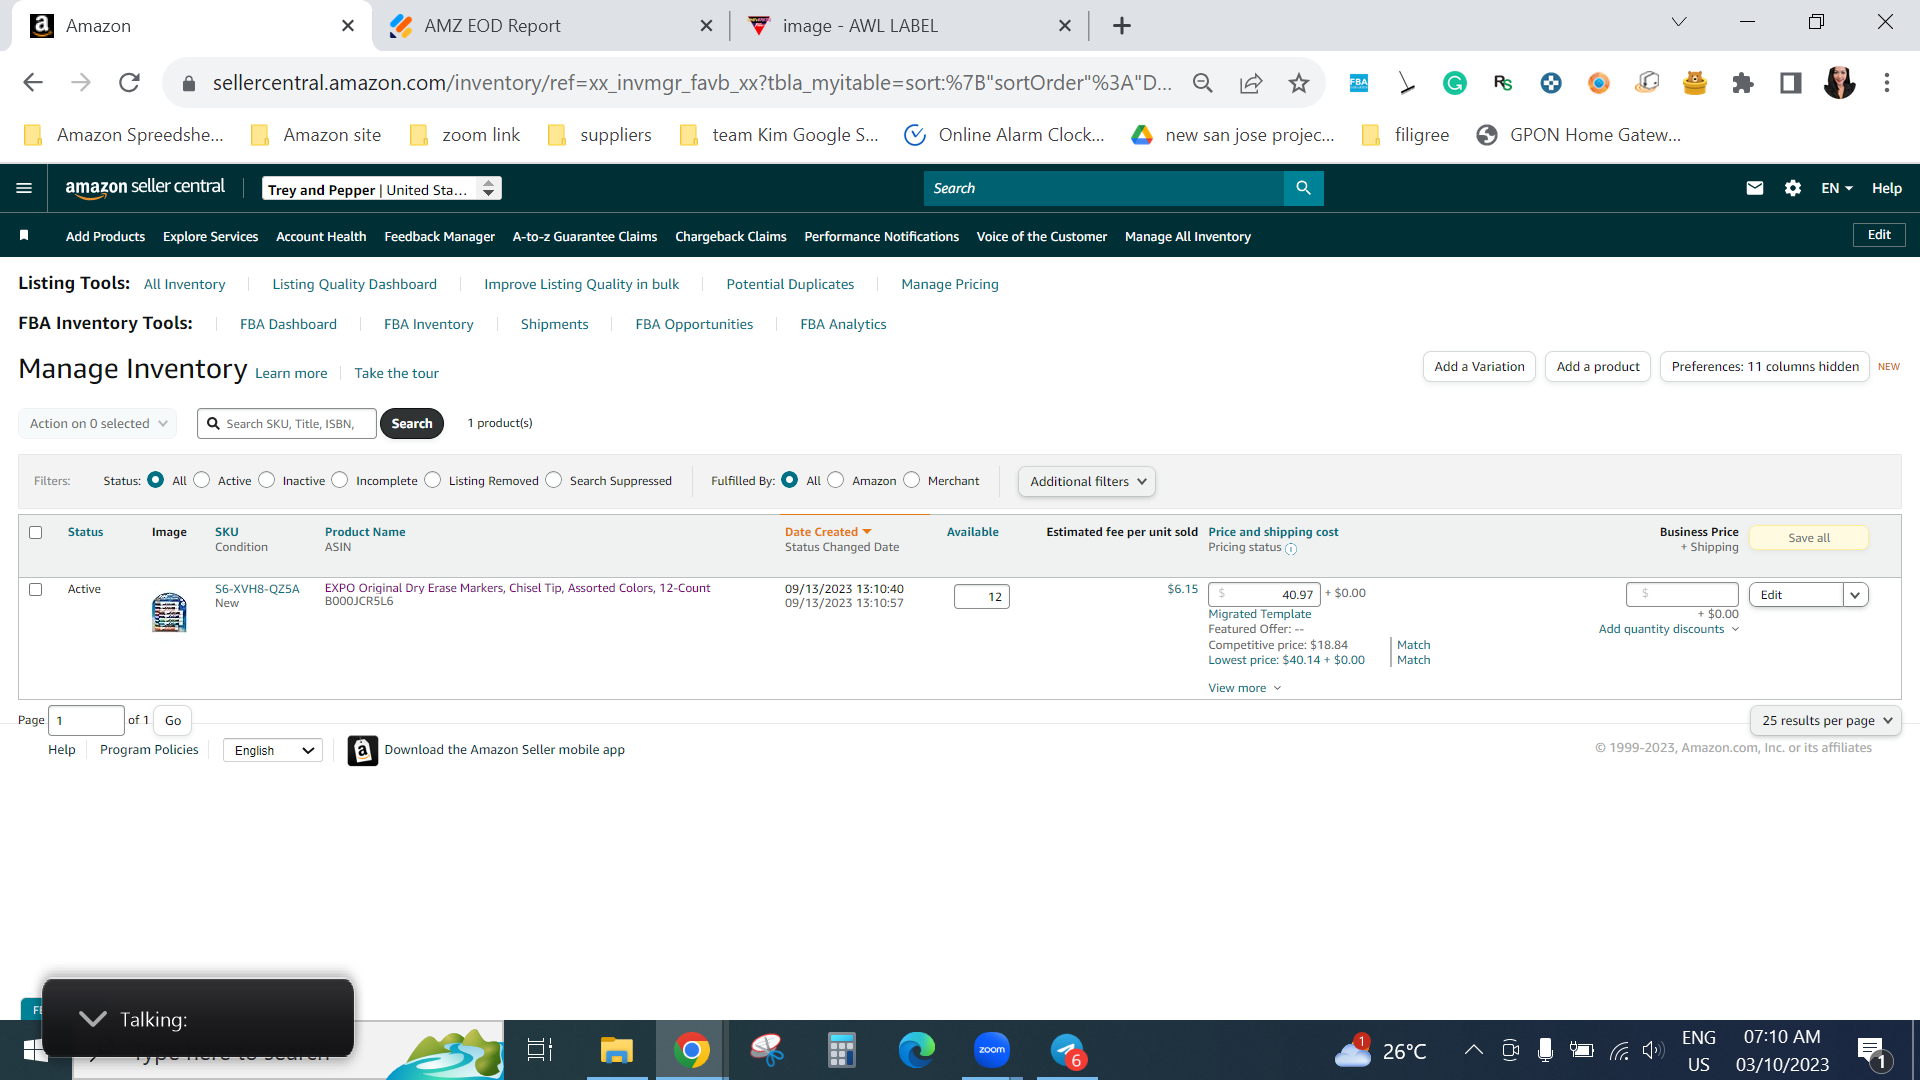
Task: Open the Chrome profile avatar
Action: point(1839,83)
